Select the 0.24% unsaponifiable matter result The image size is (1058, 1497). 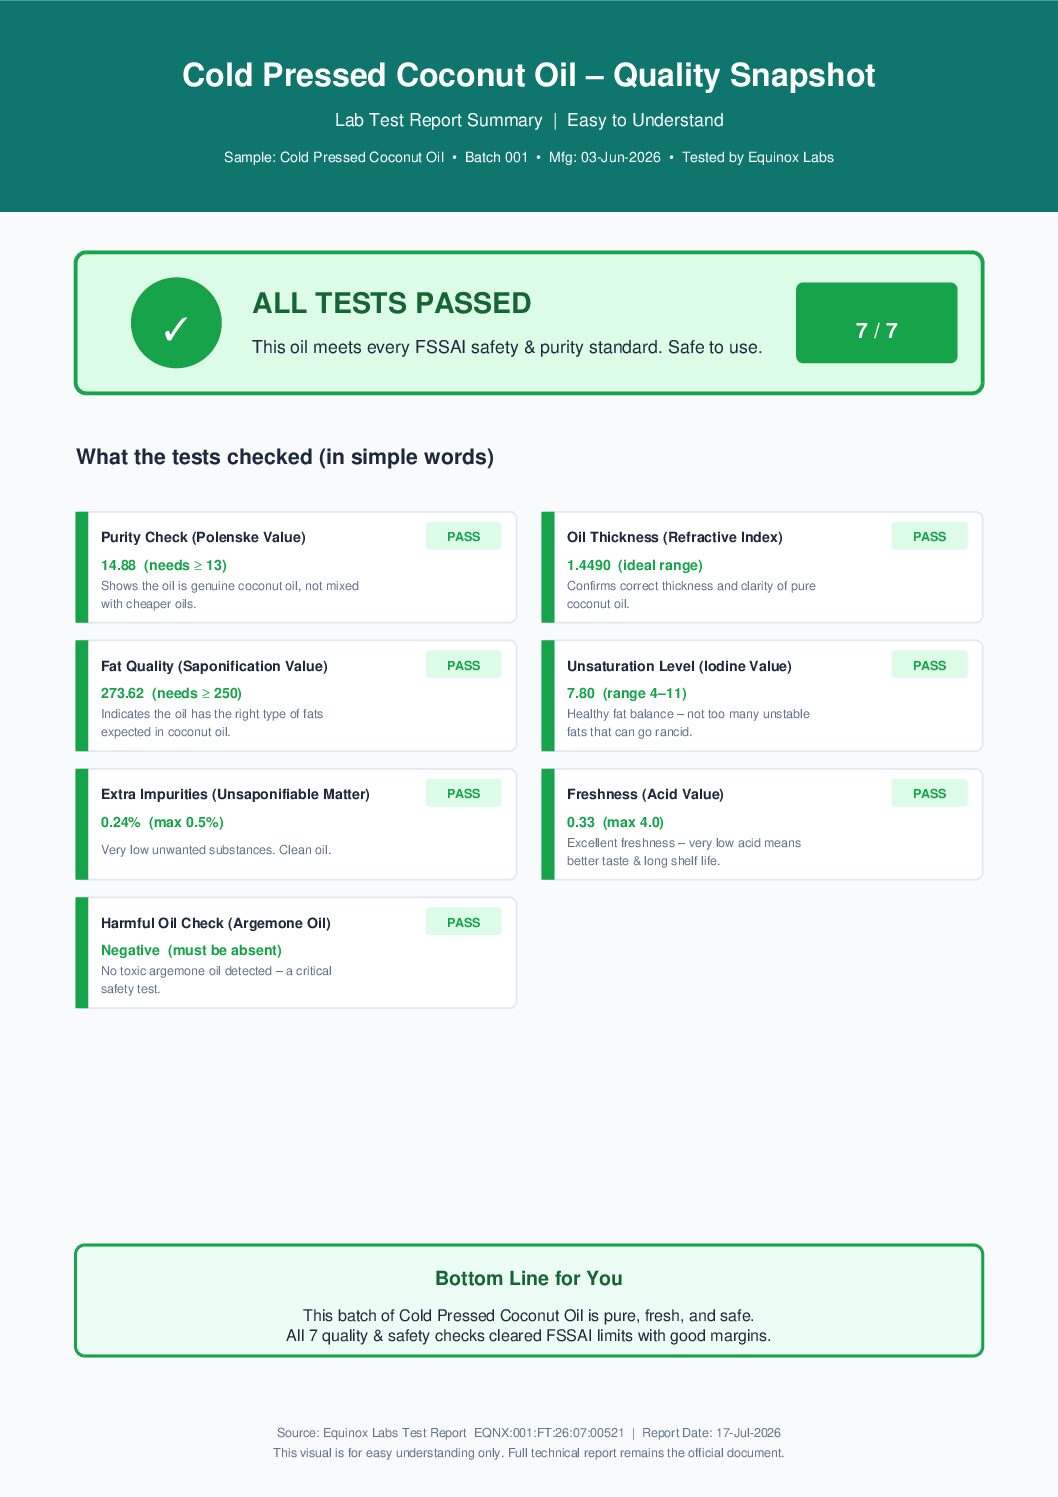pyautogui.click(x=121, y=822)
